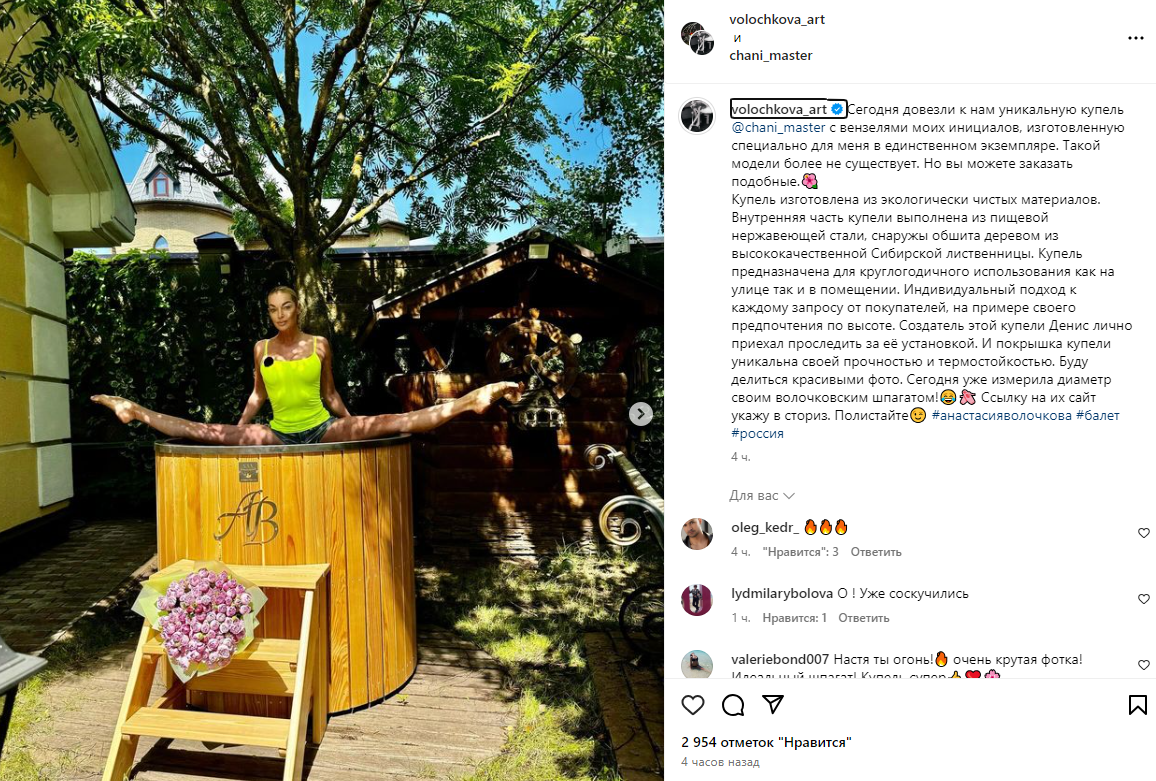Viewport: 1156px width, 781px height.
Task: Expand the 'Для вас' comments sorting dropdown
Action: (762, 496)
